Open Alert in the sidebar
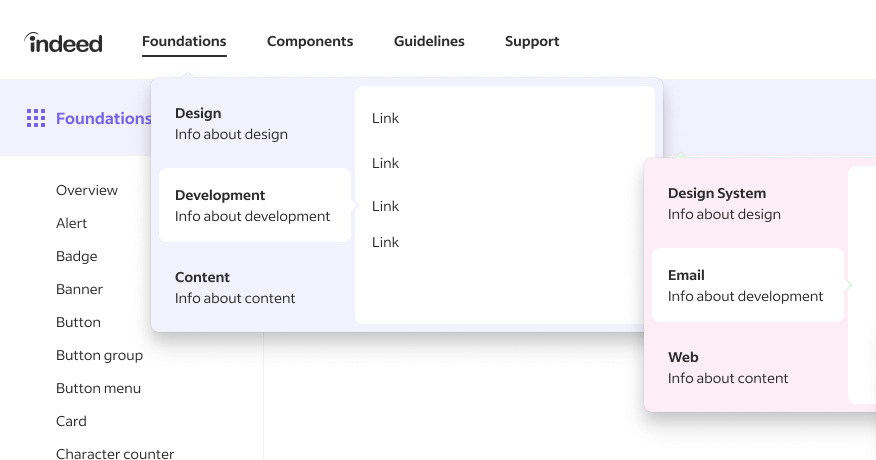 [72, 223]
